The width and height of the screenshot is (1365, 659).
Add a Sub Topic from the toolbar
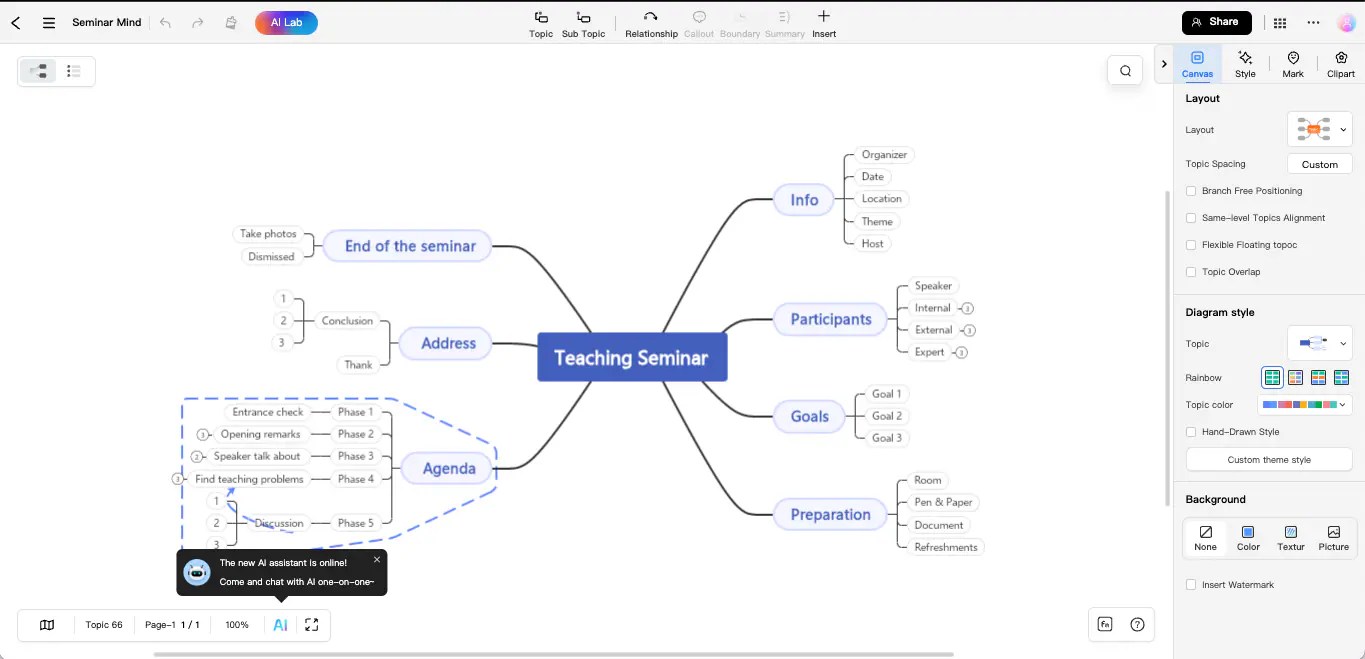(x=583, y=24)
